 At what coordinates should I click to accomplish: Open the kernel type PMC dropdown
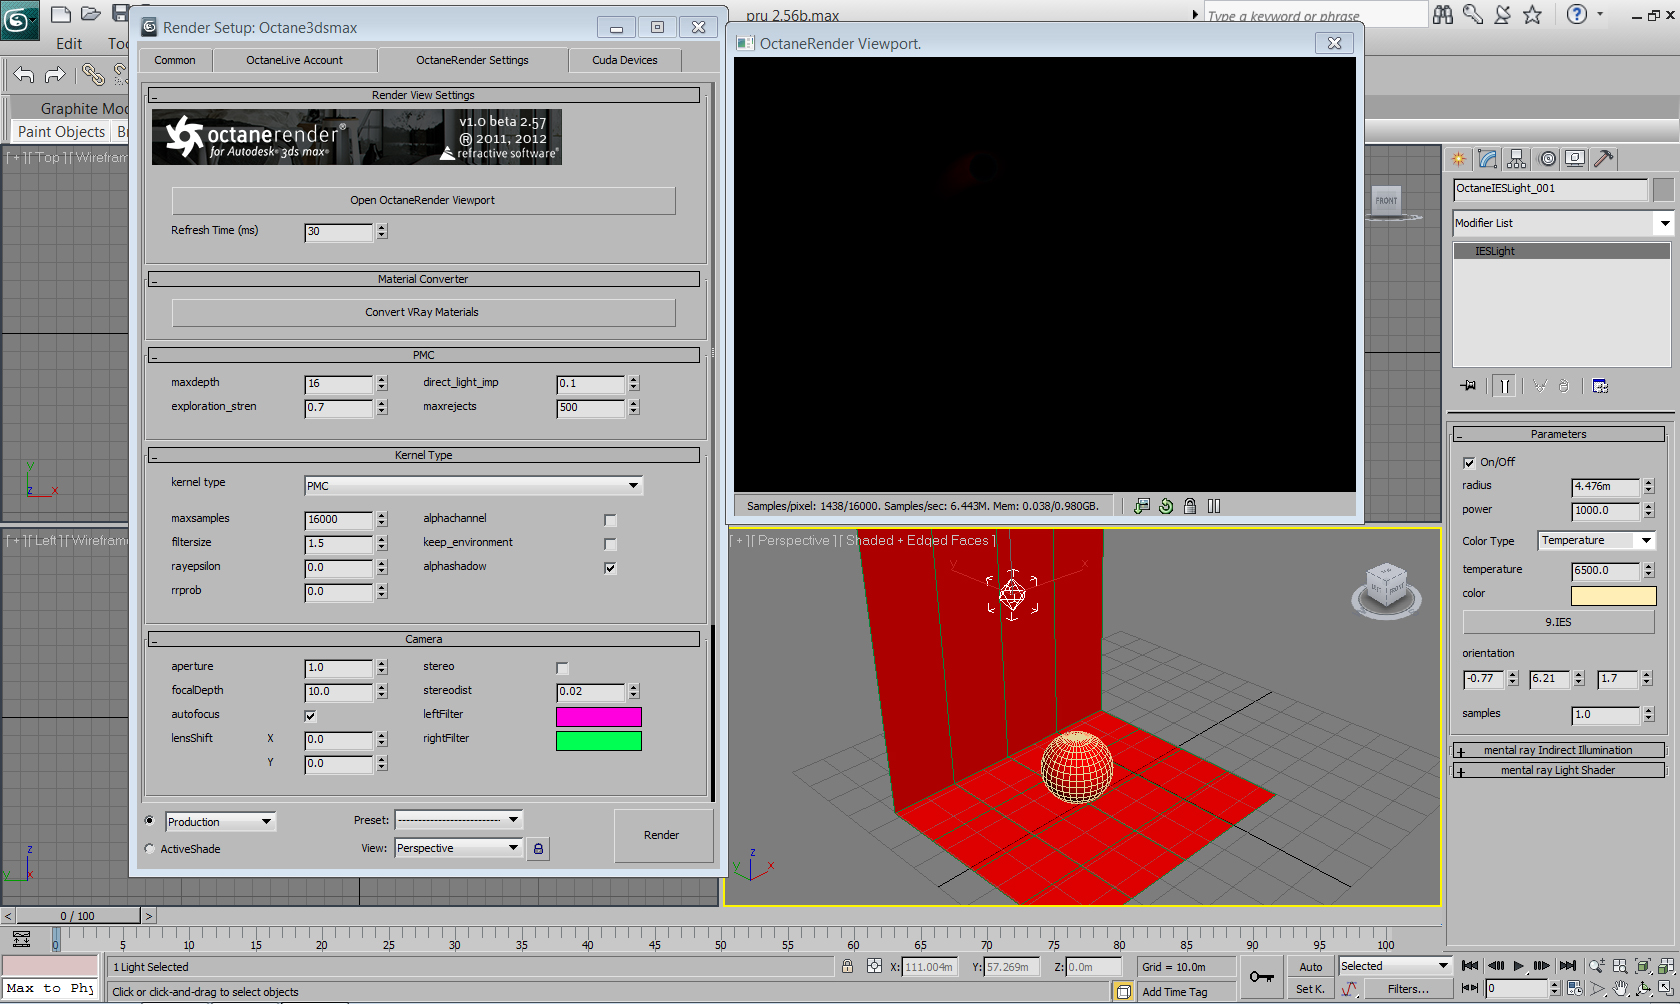coord(473,486)
